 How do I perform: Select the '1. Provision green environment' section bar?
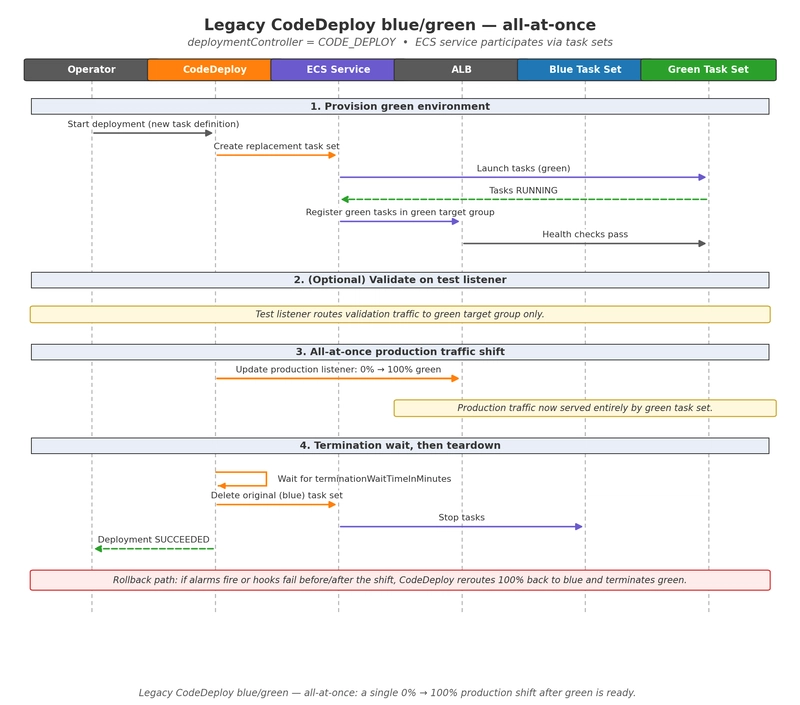tap(400, 106)
